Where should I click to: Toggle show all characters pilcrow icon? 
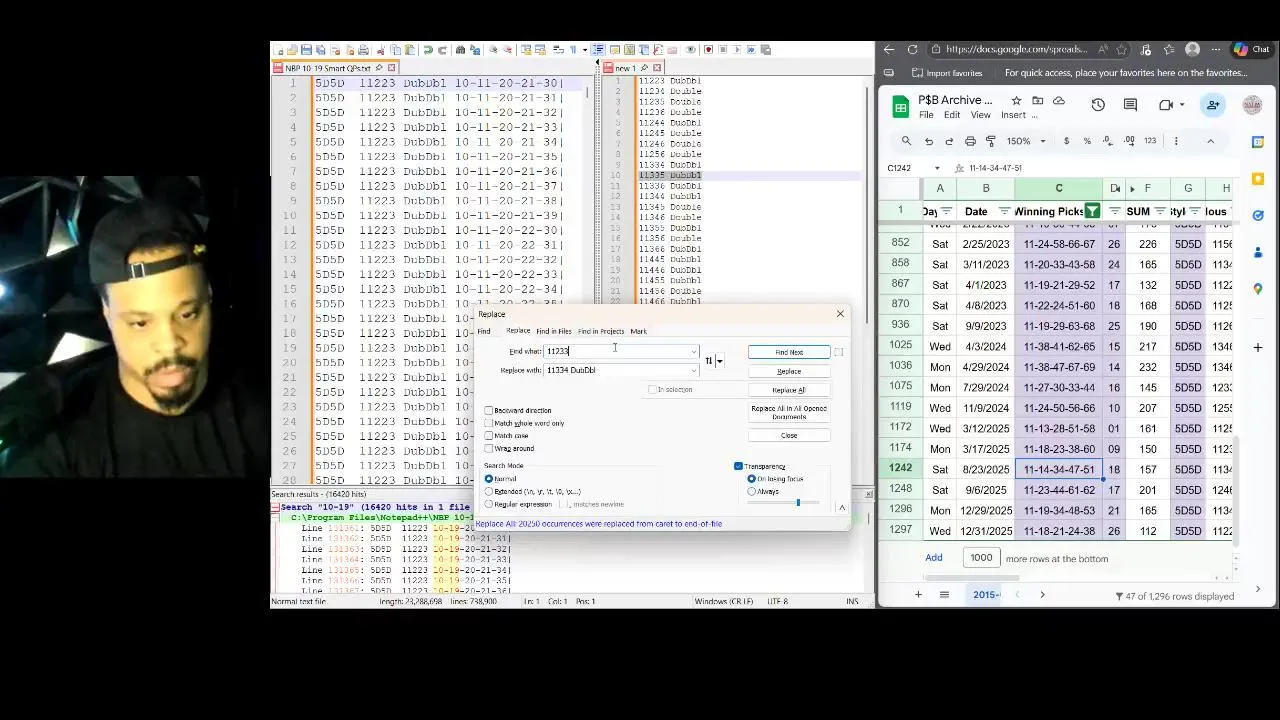click(573, 50)
